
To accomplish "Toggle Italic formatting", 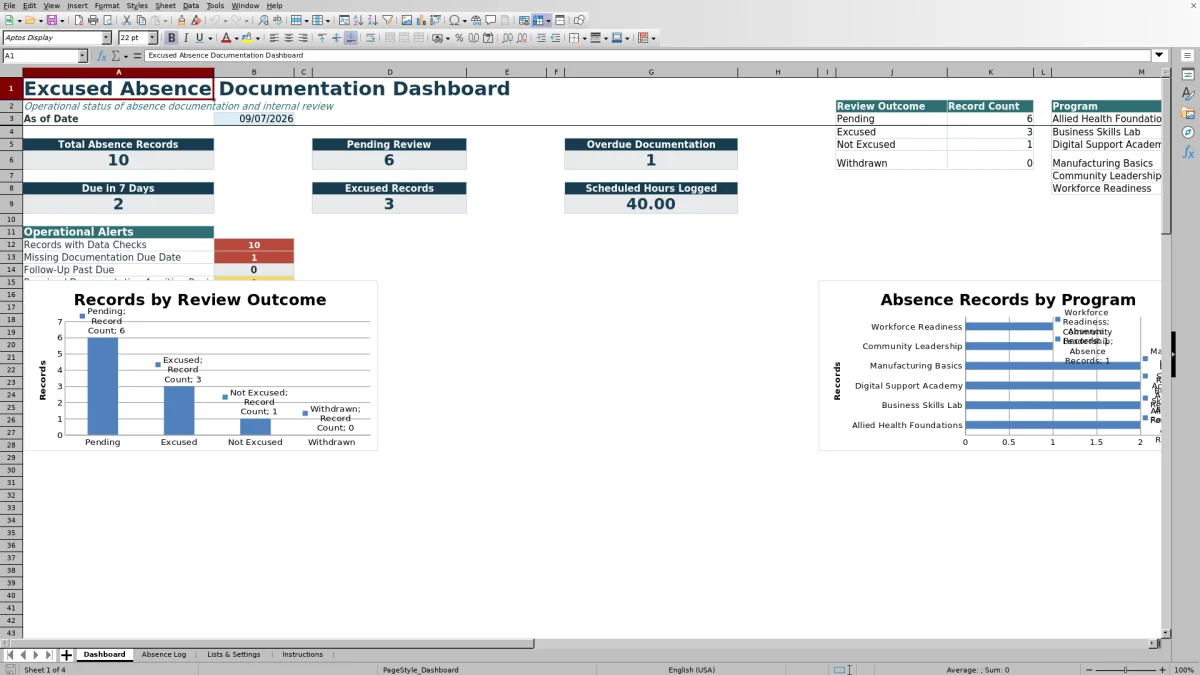I will 186,38.
